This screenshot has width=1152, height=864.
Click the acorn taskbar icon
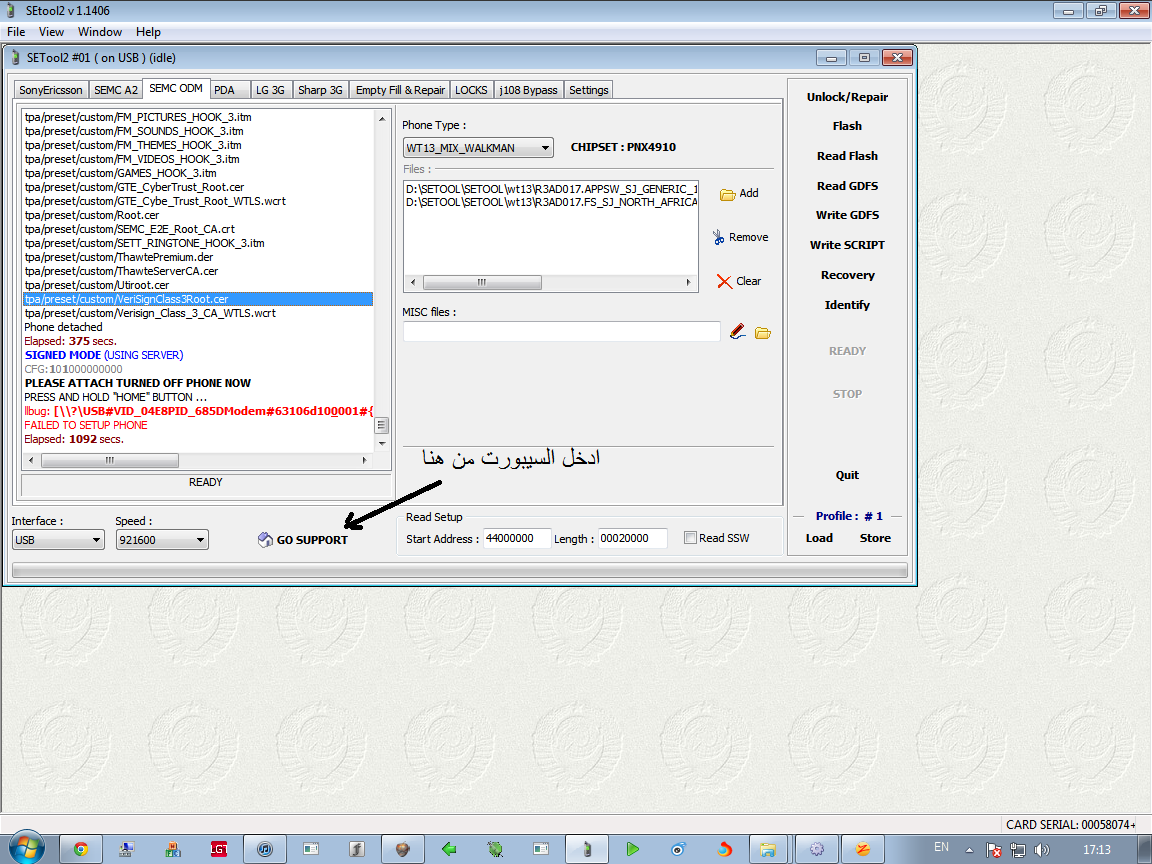click(x=403, y=849)
